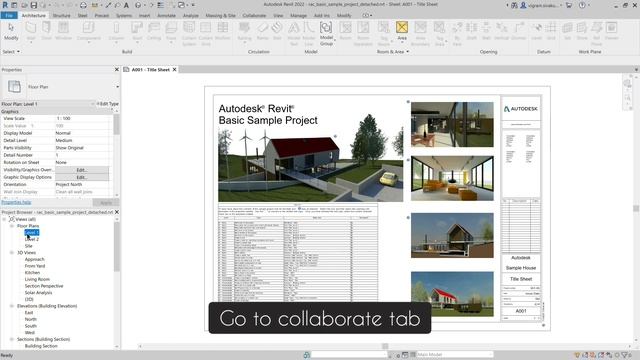This screenshot has width=640, height=360.
Task: Collapse the Sections (Building Section) node
Action: click(x=12, y=339)
